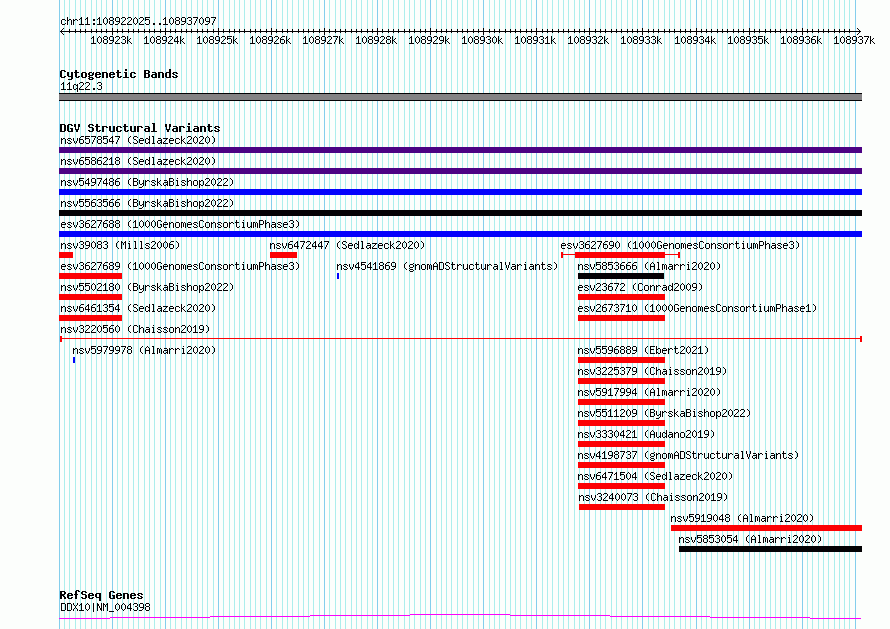
Task: Click the red bar under nsv5502180
Action: click(x=91, y=297)
